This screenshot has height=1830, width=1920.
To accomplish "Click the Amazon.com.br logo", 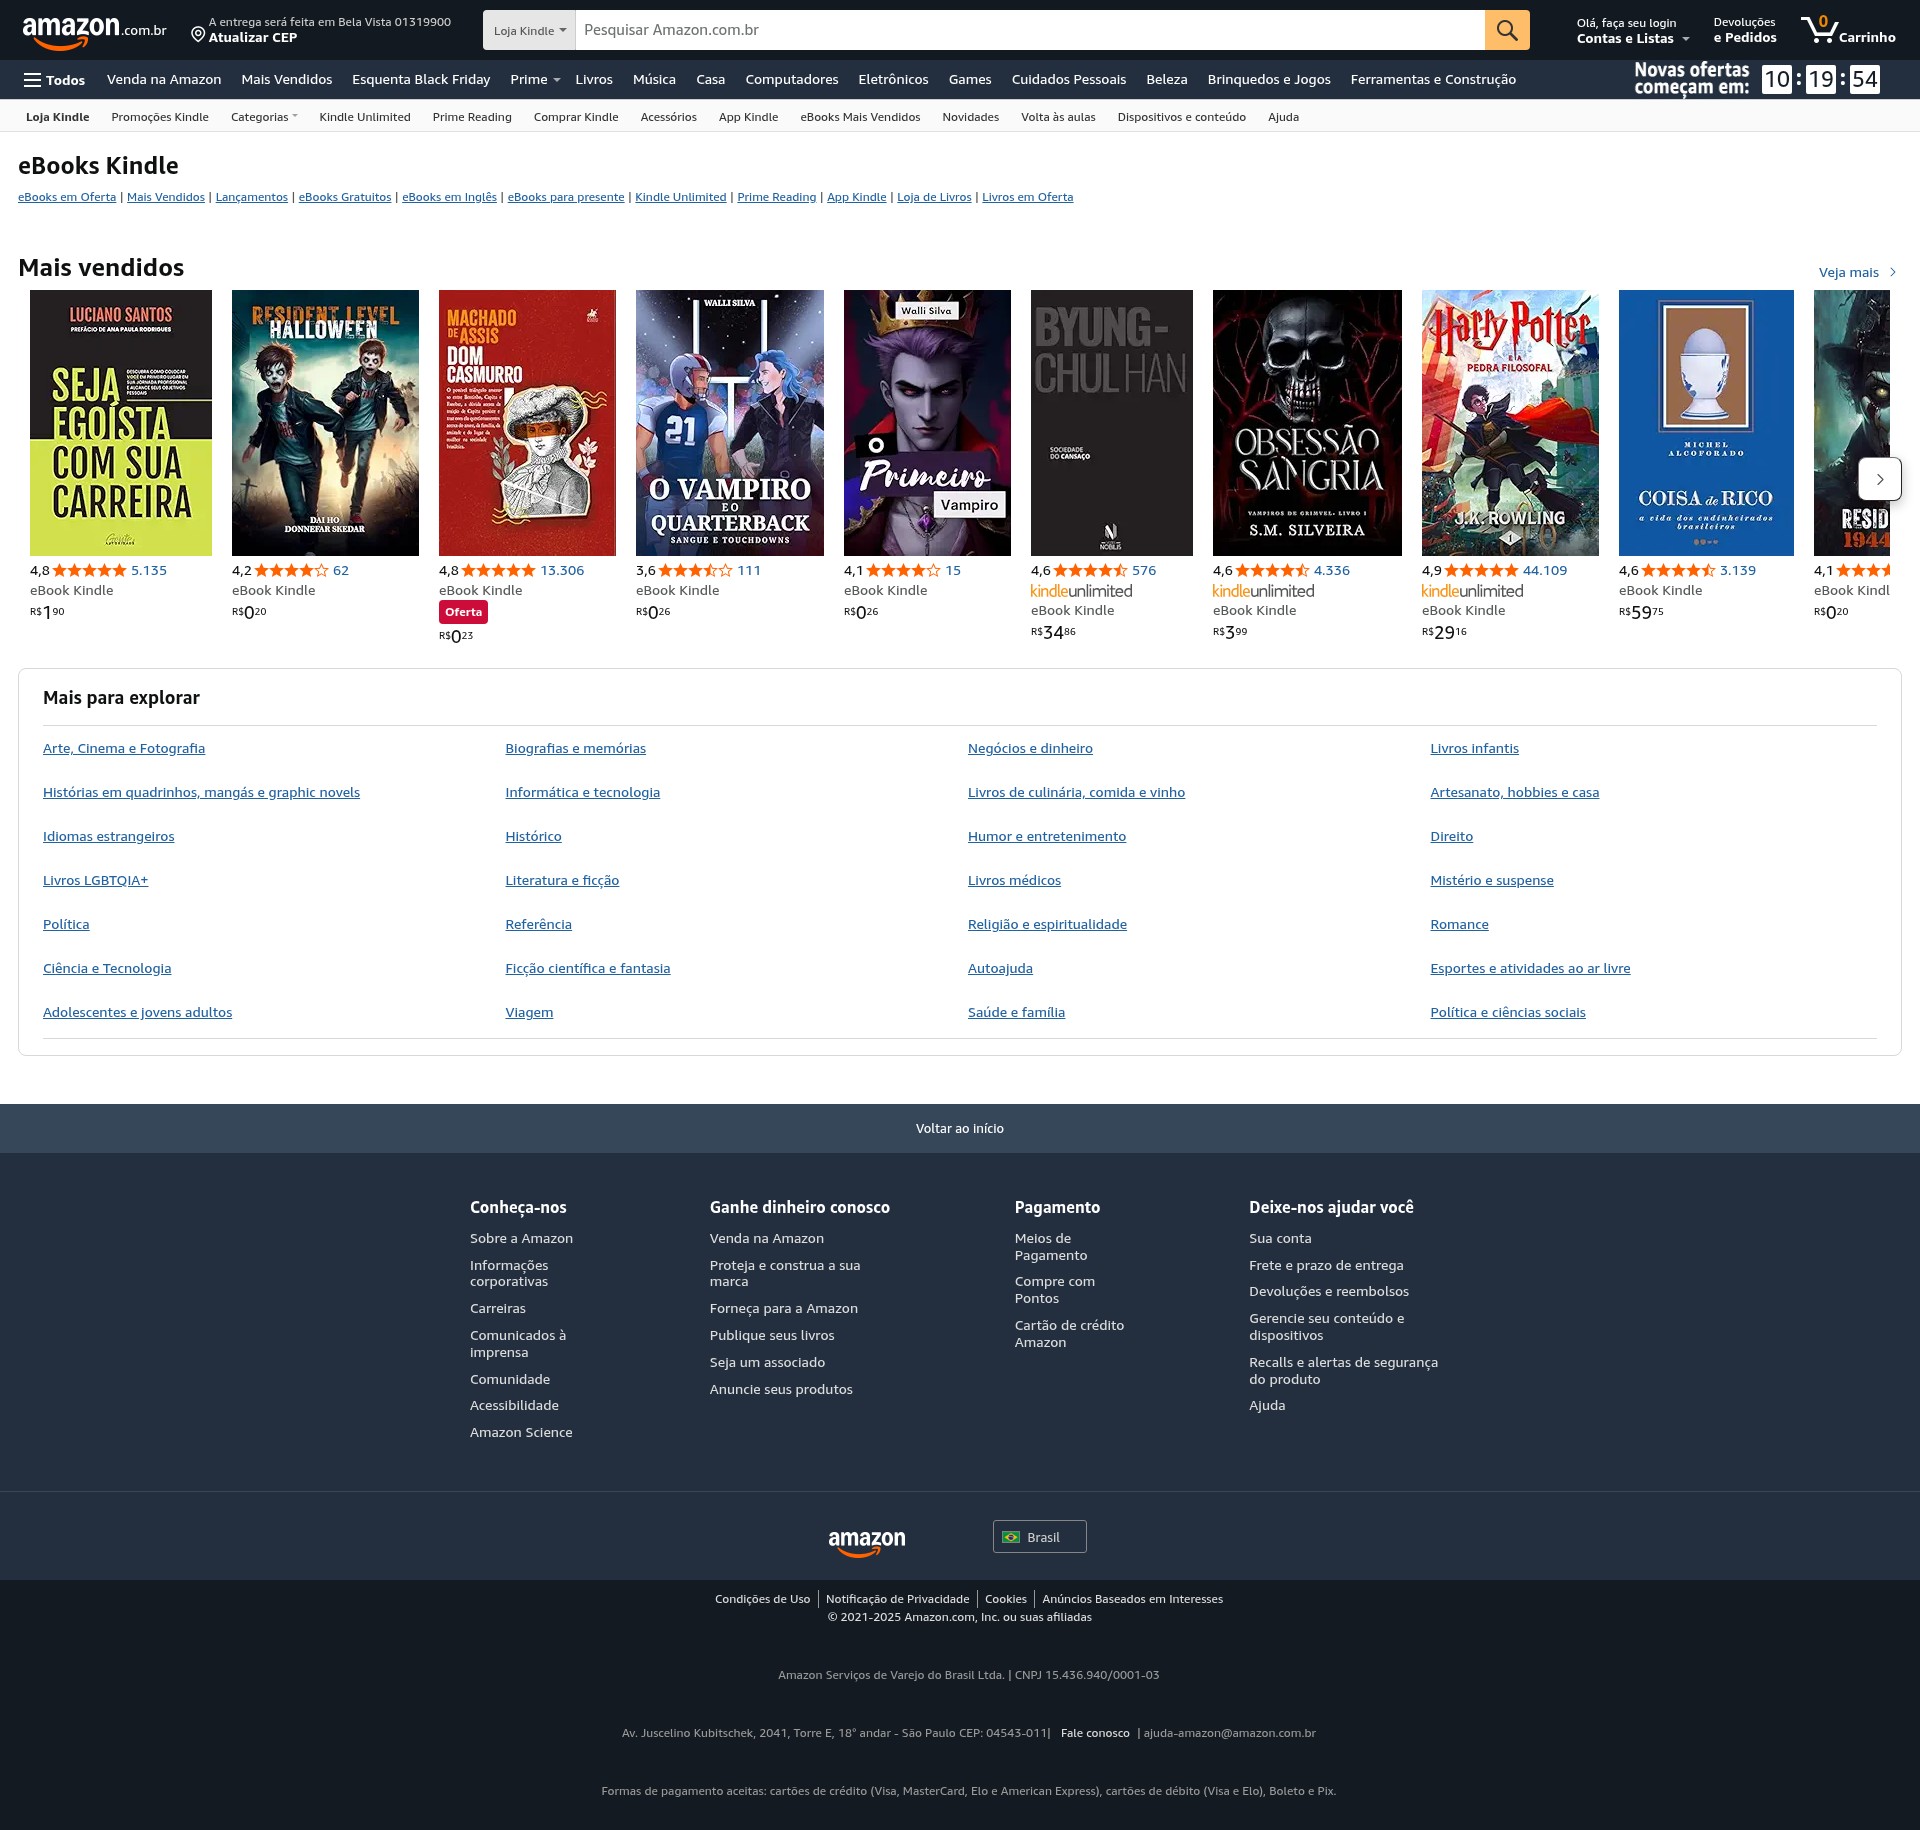I will point(94,31).
